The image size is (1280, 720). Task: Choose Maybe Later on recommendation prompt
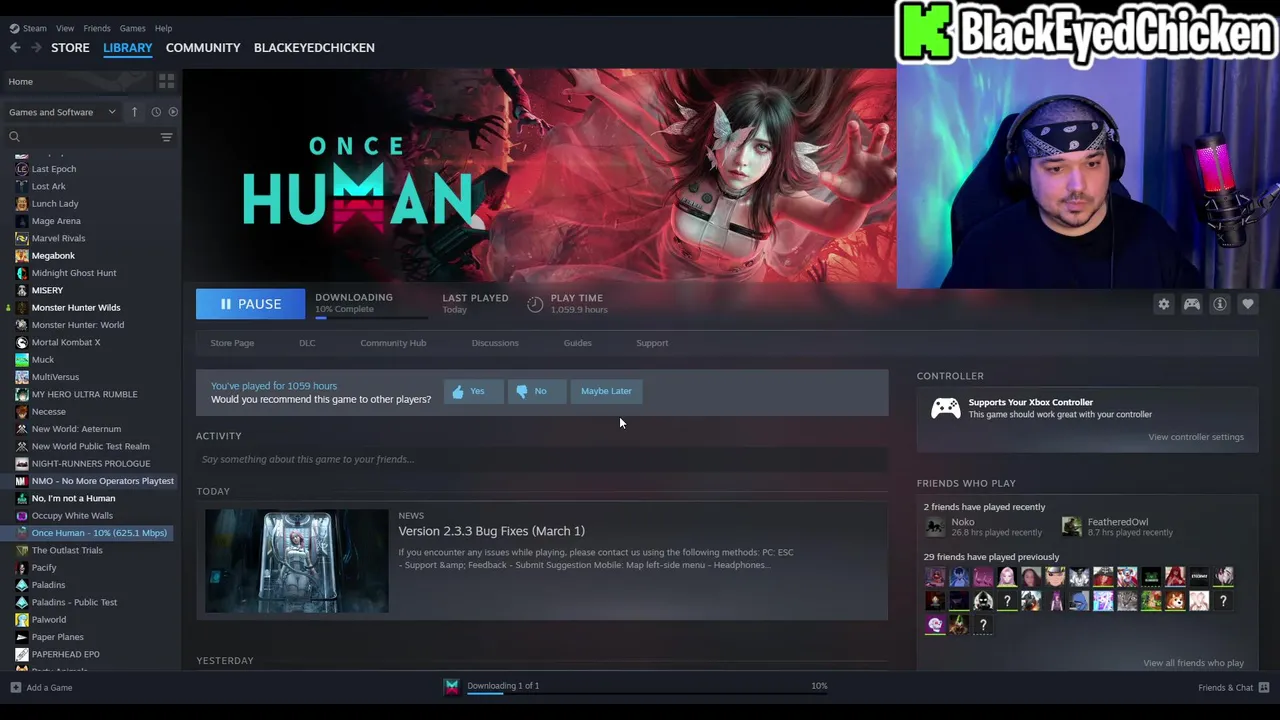pos(606,391)
